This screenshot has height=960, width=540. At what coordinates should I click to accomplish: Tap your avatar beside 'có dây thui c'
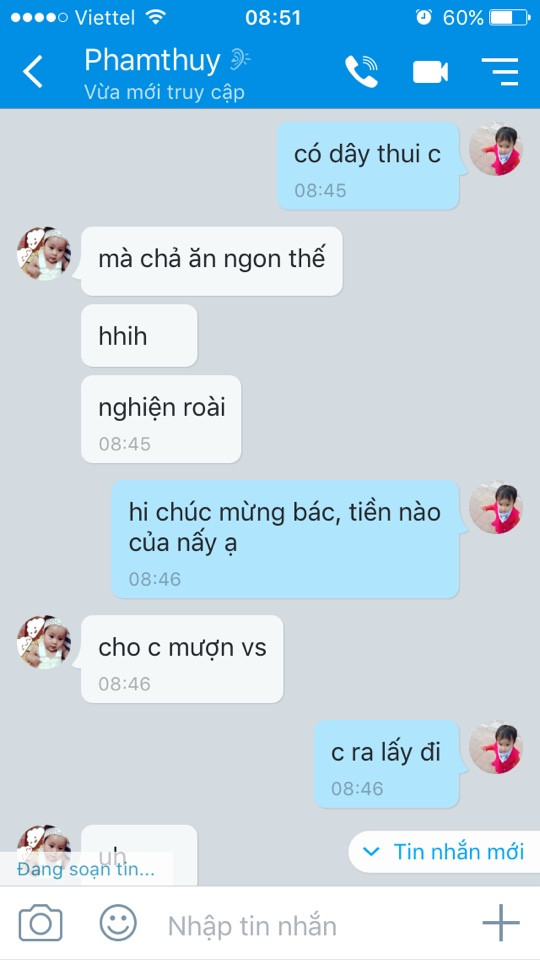pyautogui.click(x=495, y=149)
